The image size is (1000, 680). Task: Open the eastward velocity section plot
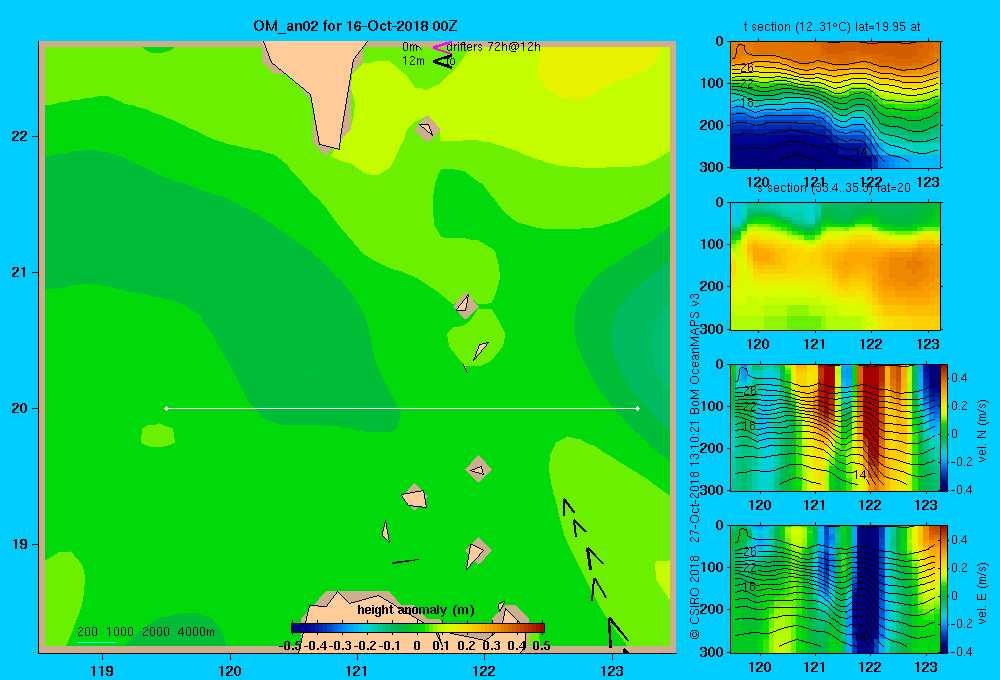(x=835, y=589)
